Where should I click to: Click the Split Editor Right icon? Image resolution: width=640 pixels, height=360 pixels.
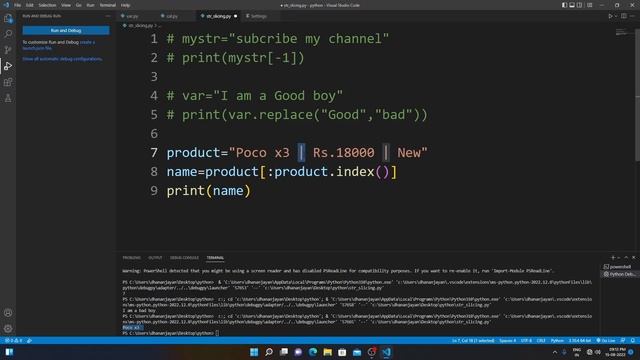click(624, 16)
